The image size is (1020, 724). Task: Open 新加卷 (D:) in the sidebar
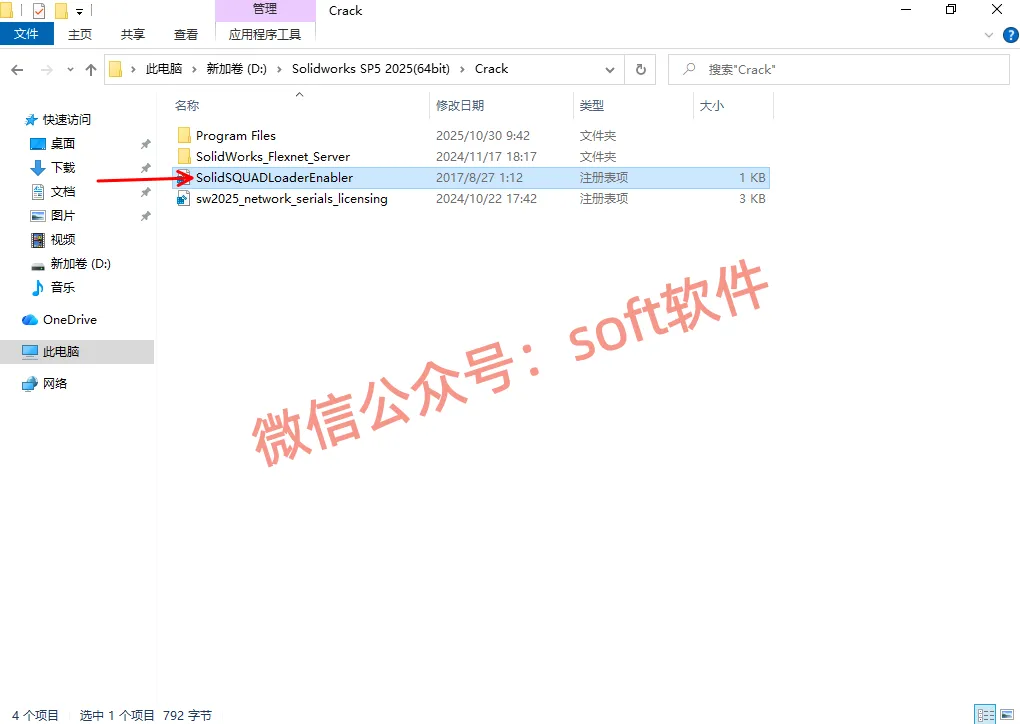pyautogui.click(x=80, y=263)
